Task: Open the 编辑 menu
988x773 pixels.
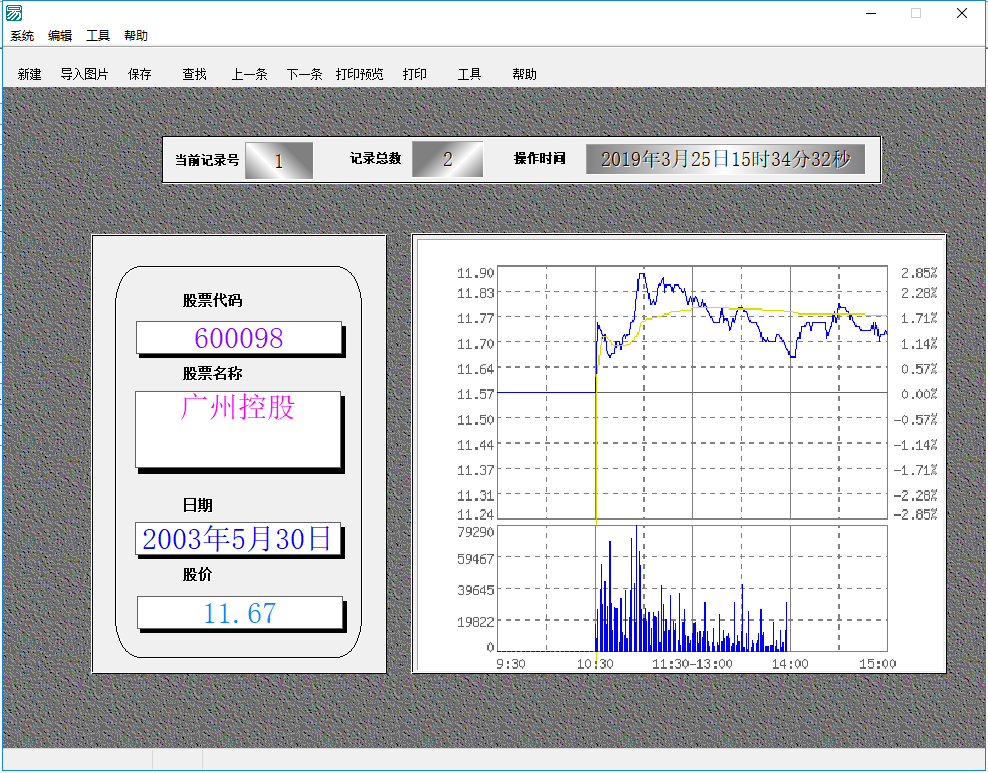Action: 60,36
